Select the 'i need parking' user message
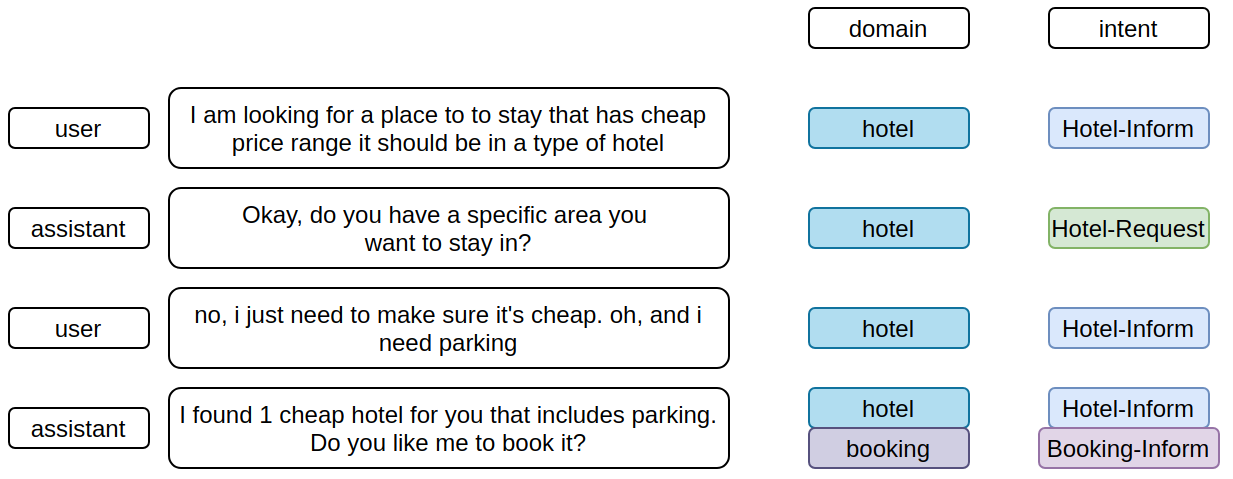The height and width of the screenshot is (479, 1233). (x=448, y=328)
